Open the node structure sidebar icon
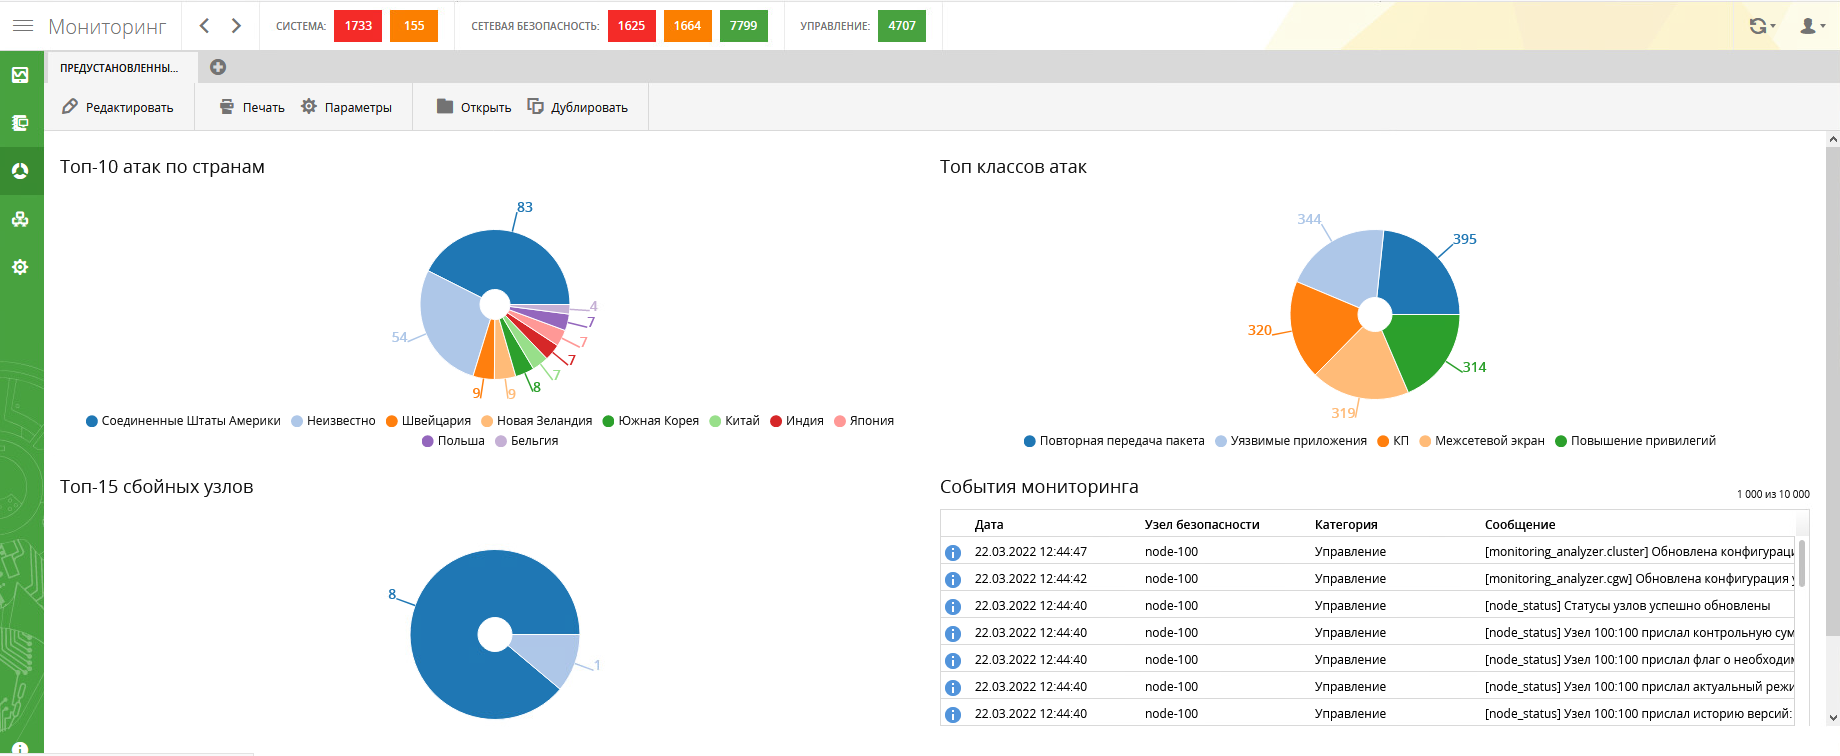Image resolution: width=1840 pixels, height=756 pixels. 20,219
